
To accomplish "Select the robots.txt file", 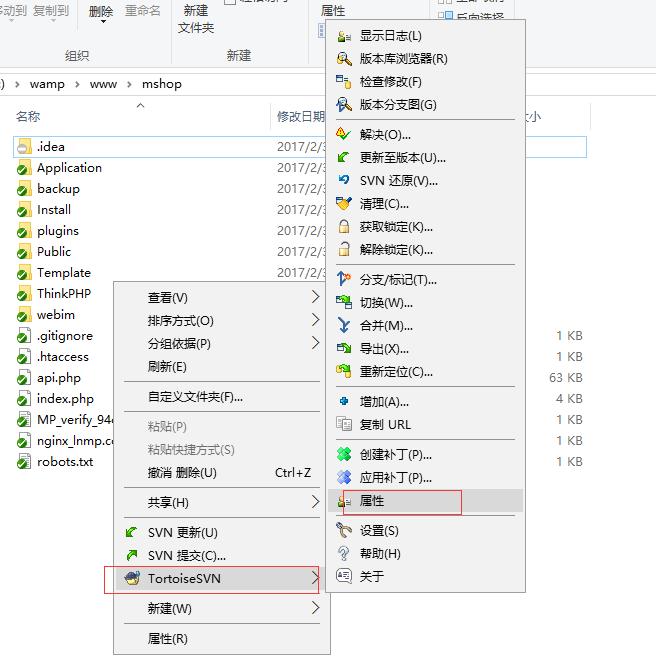I will (x=63, y=462).
